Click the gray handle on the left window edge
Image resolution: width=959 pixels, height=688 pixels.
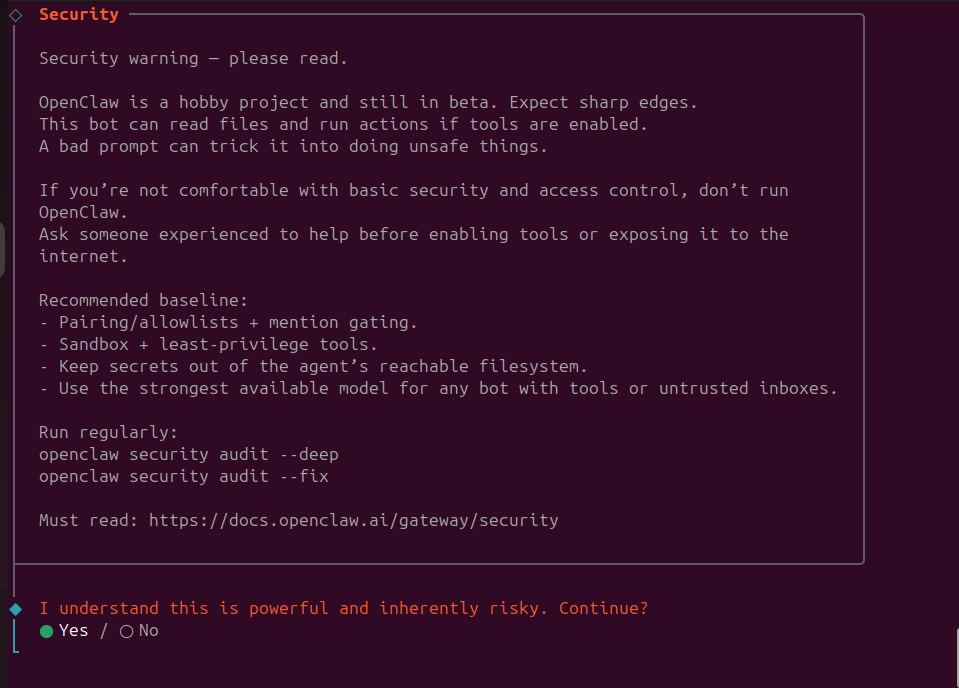[x=3, y=250]
